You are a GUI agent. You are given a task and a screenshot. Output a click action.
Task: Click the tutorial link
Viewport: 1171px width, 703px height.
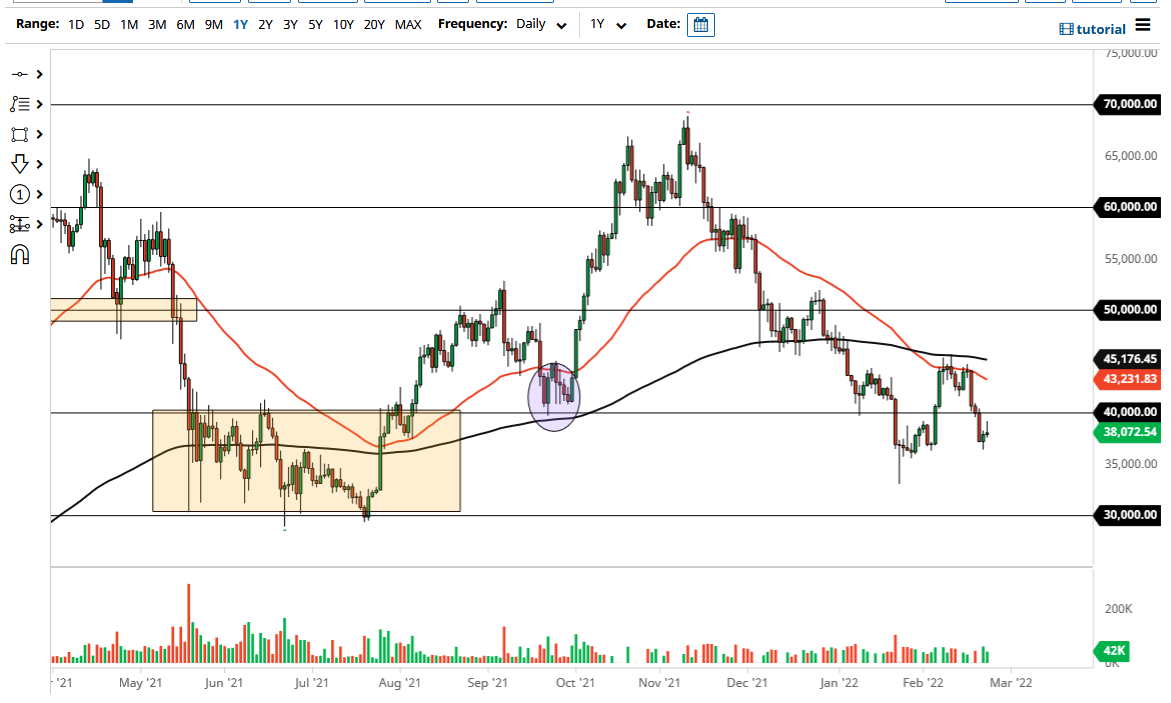pos(1103,29)
